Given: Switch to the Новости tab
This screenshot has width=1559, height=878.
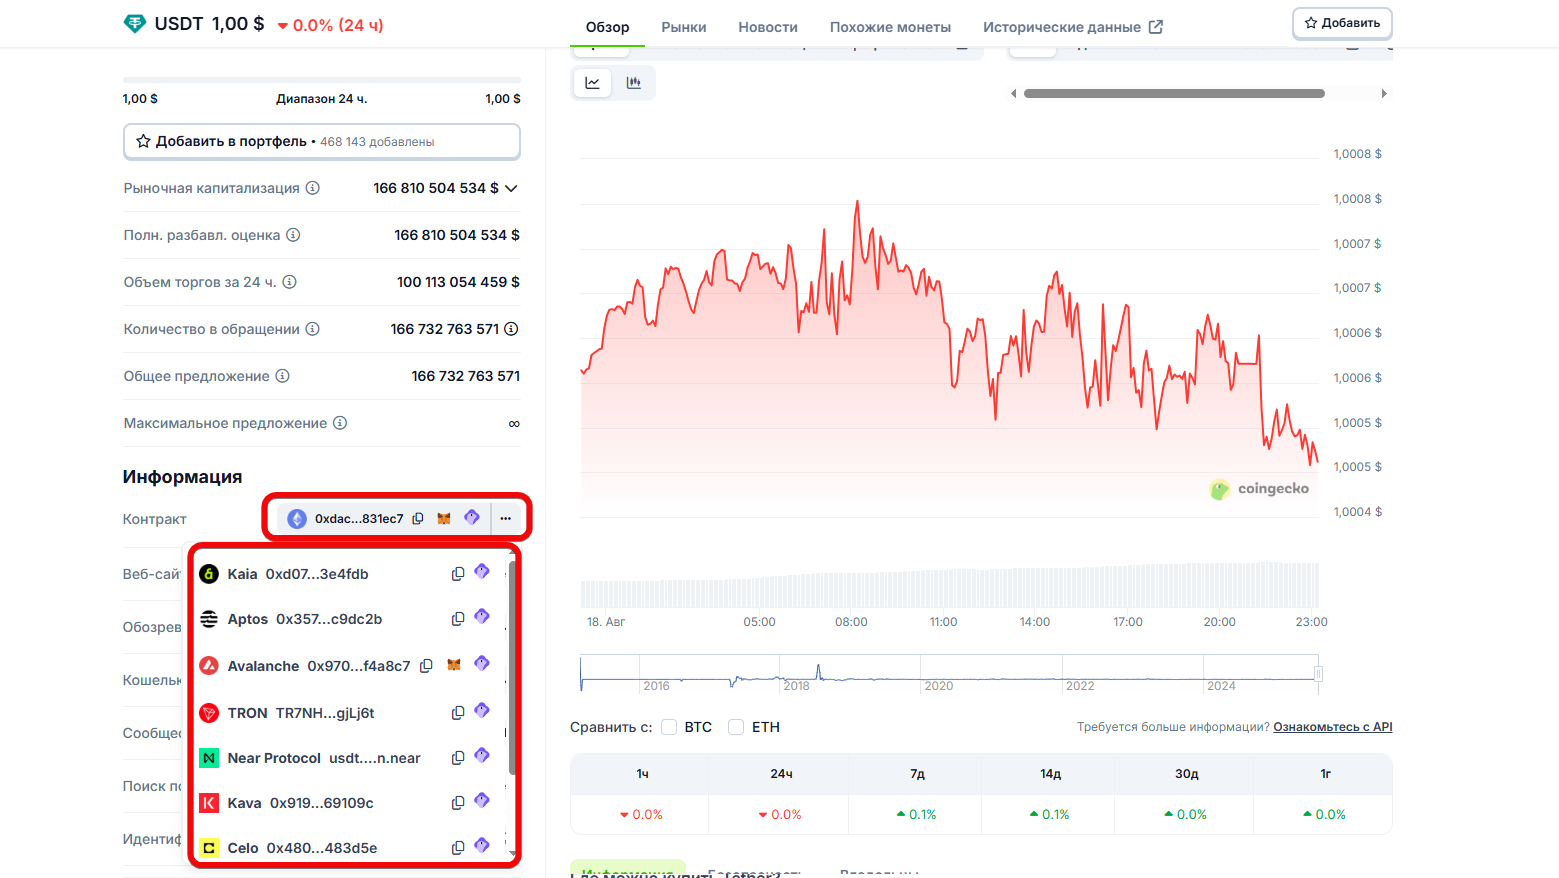Looking at the screenshot, I should pyautogui.click(x=768, y=27).
